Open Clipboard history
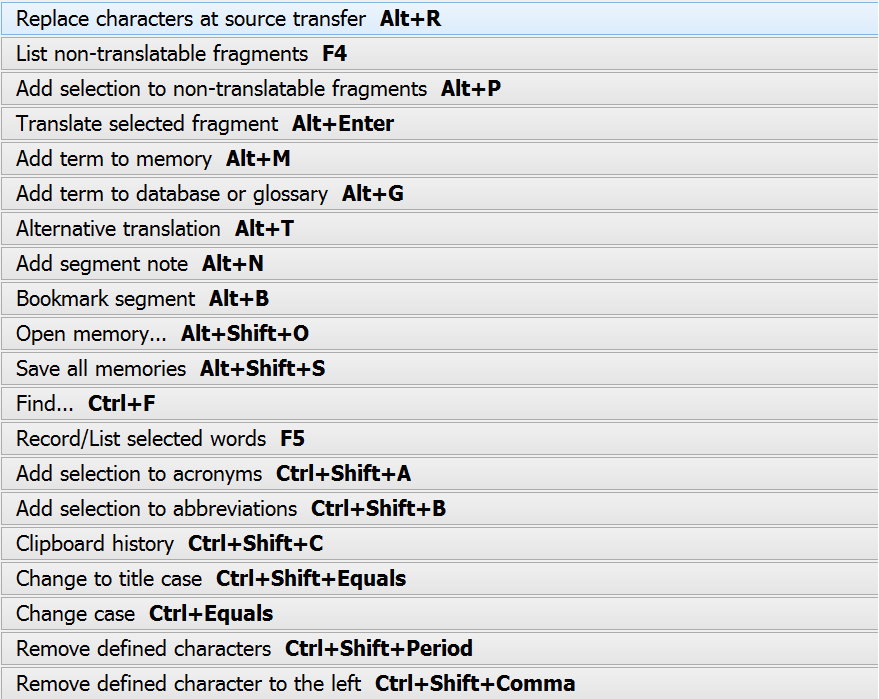The height and width of the screenshot is (699, 879). (x=169, y=544)
